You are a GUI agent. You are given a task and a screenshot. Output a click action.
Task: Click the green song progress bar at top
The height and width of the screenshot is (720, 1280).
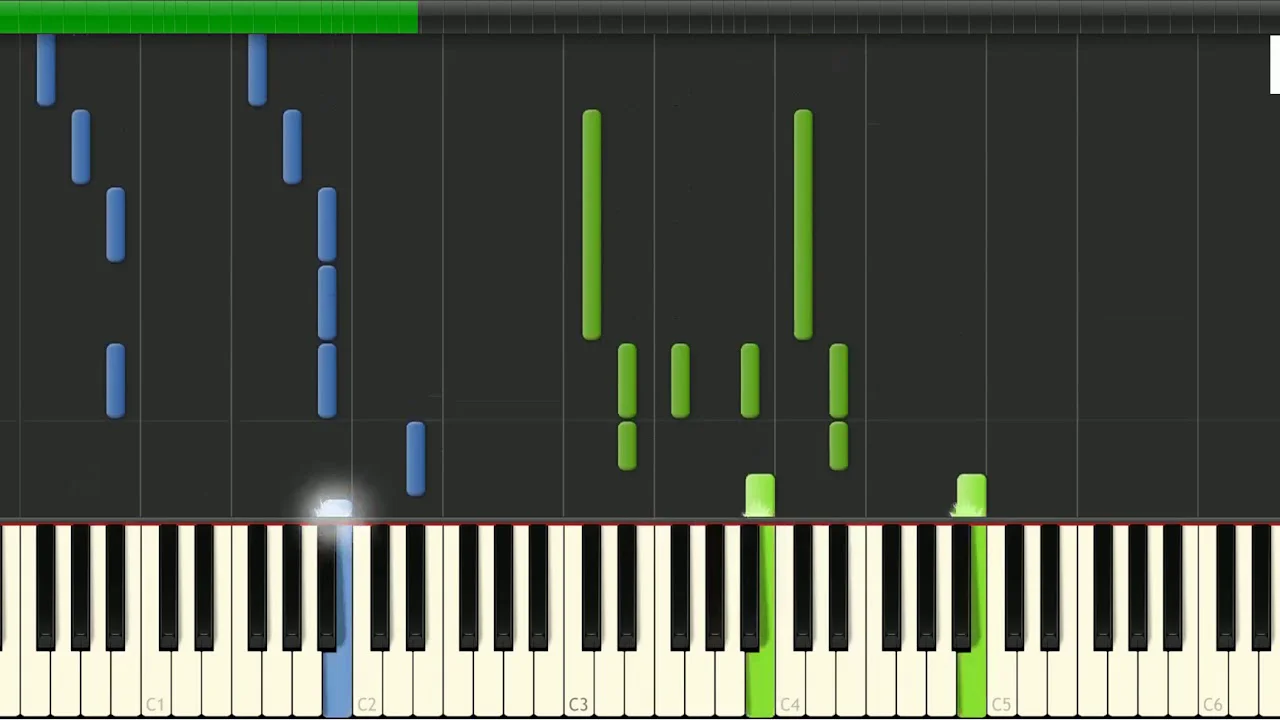click(x=209, y=17)
